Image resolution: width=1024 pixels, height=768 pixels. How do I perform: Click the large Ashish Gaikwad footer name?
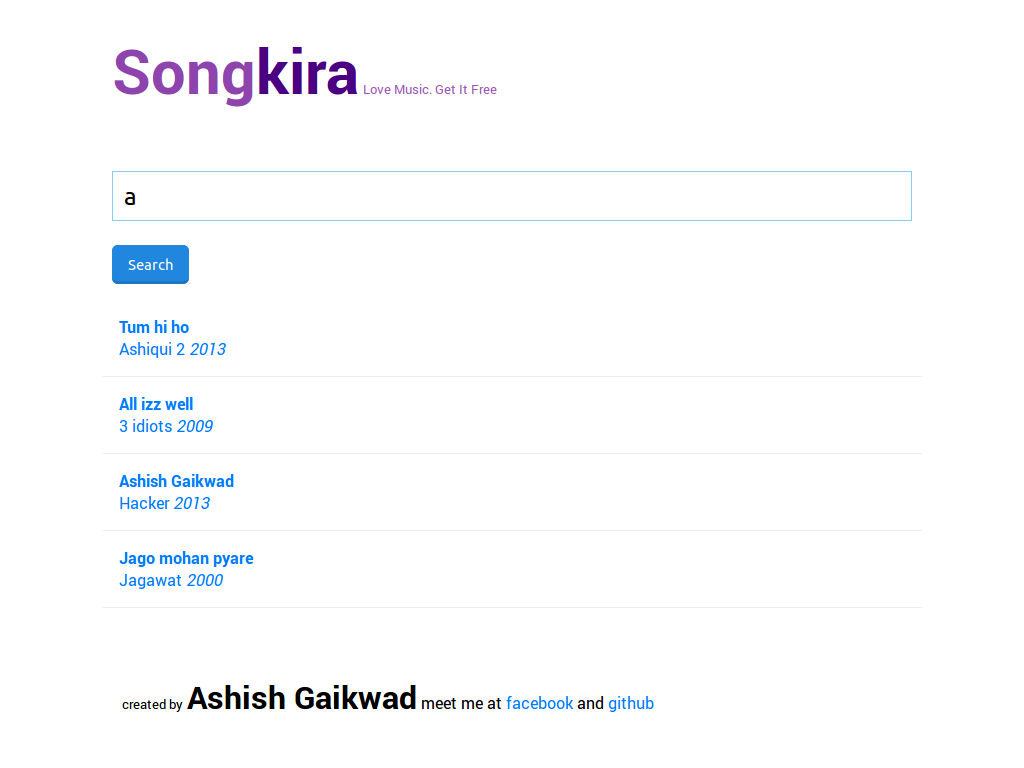301,698
